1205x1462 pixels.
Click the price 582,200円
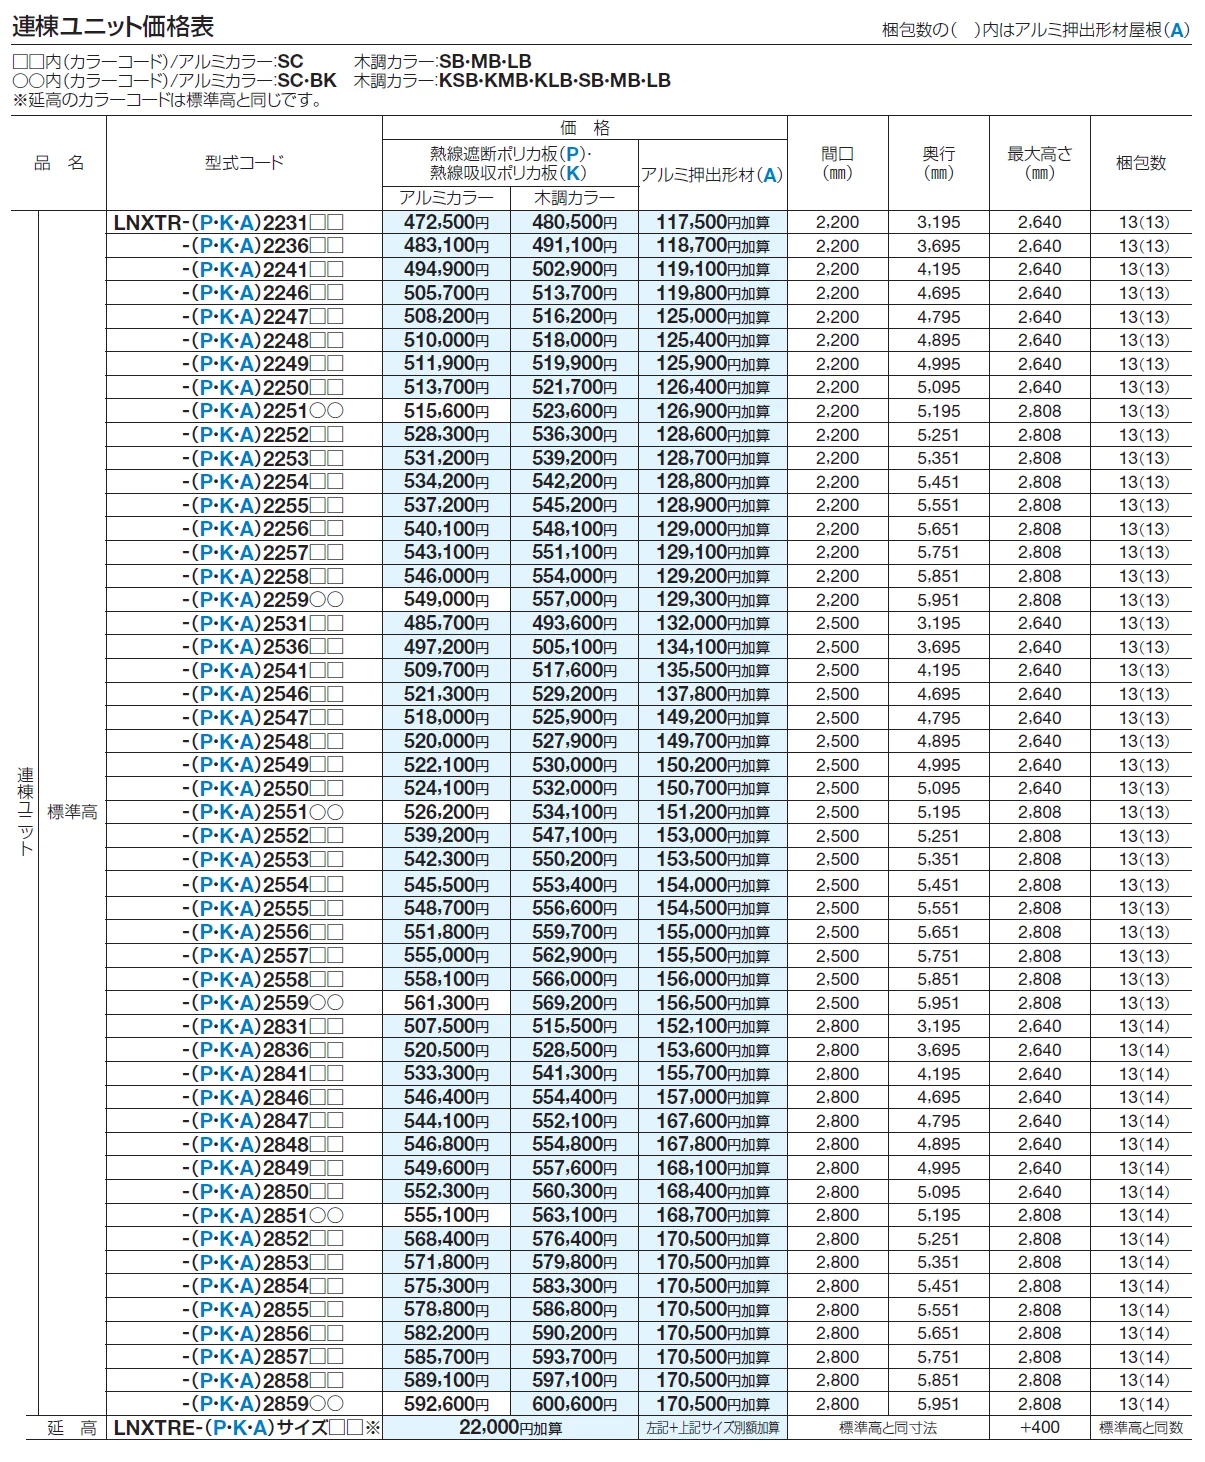446,1333
